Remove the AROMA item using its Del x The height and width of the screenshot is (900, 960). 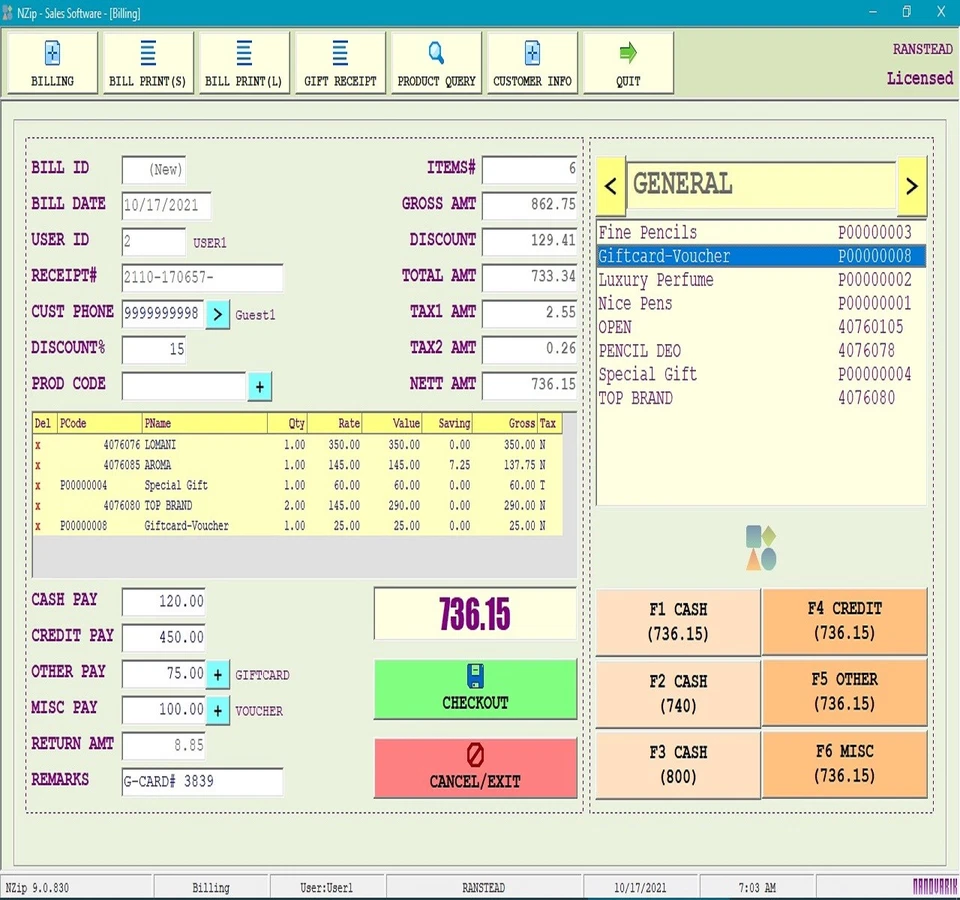(x=37, y=465)
